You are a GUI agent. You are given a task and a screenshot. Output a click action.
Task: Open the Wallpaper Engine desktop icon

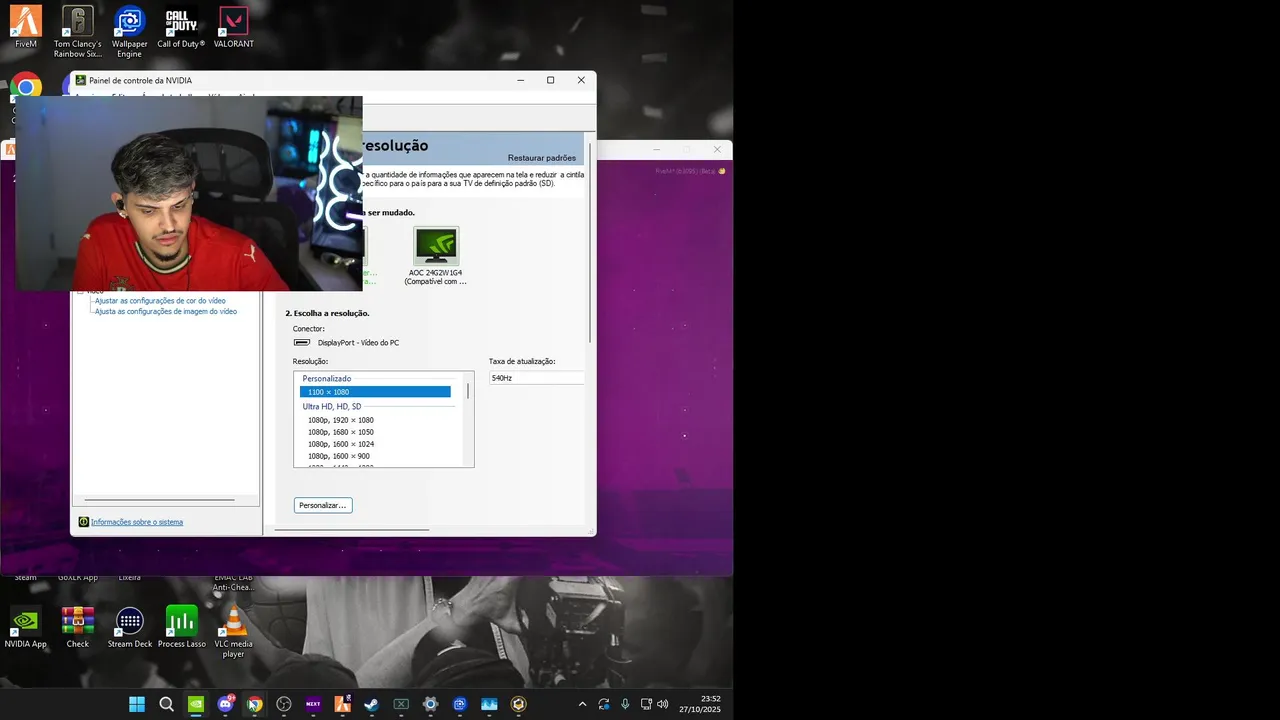[130, 32]
